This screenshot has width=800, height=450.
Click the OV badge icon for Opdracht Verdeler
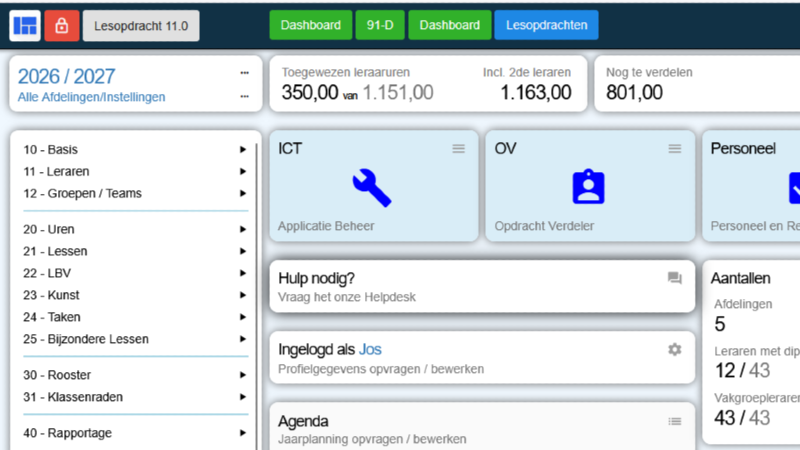point(589,187)
